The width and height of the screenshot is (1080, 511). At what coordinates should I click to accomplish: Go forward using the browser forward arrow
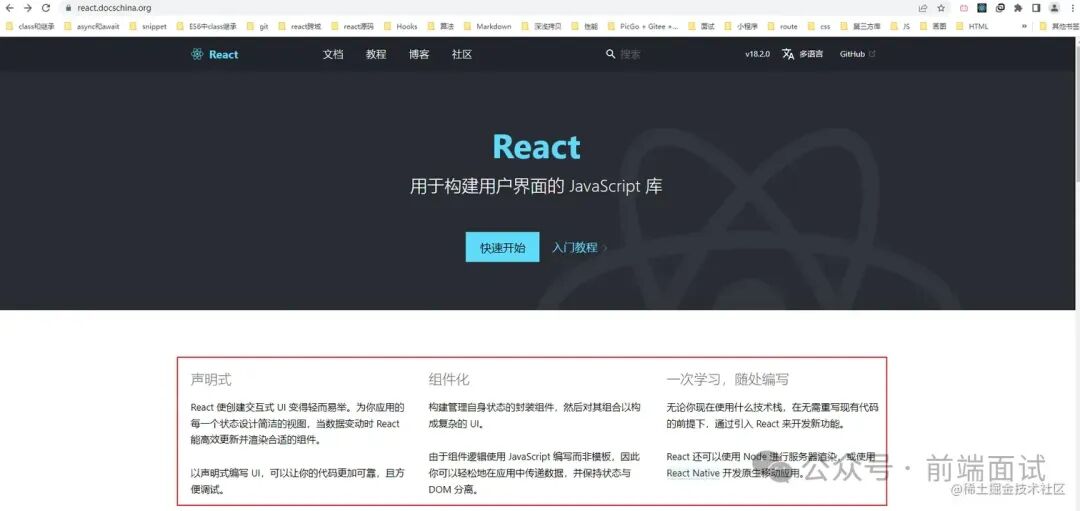tap(28, 8)
